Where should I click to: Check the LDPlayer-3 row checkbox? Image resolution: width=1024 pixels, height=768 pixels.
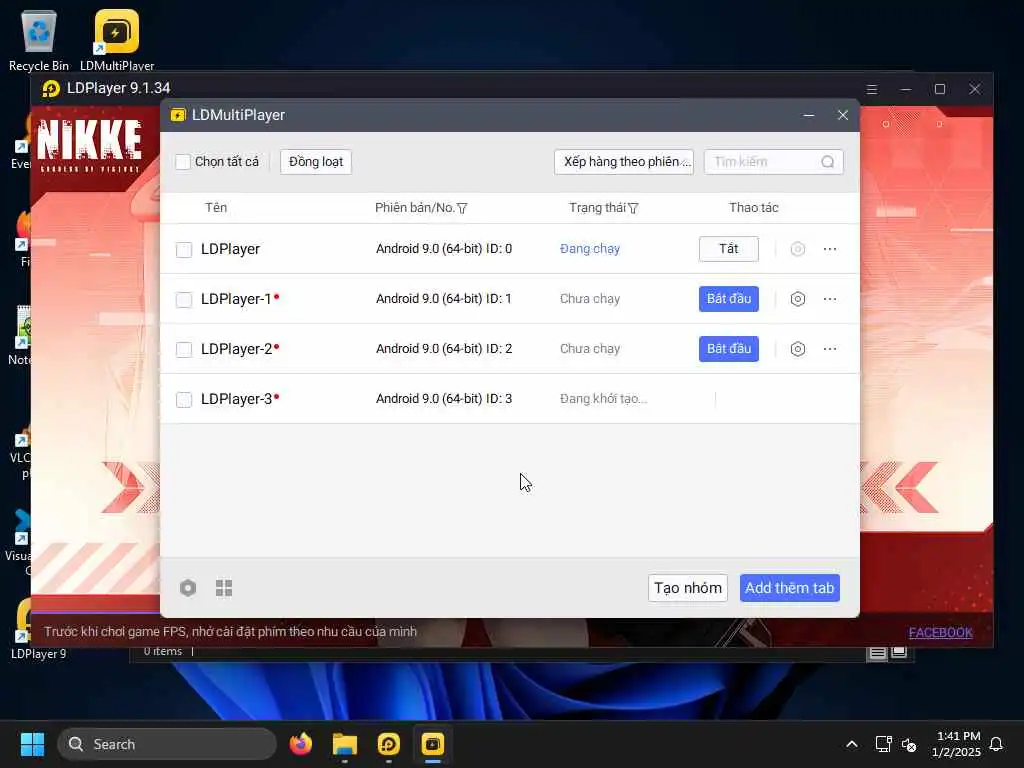tap(184, 400)
